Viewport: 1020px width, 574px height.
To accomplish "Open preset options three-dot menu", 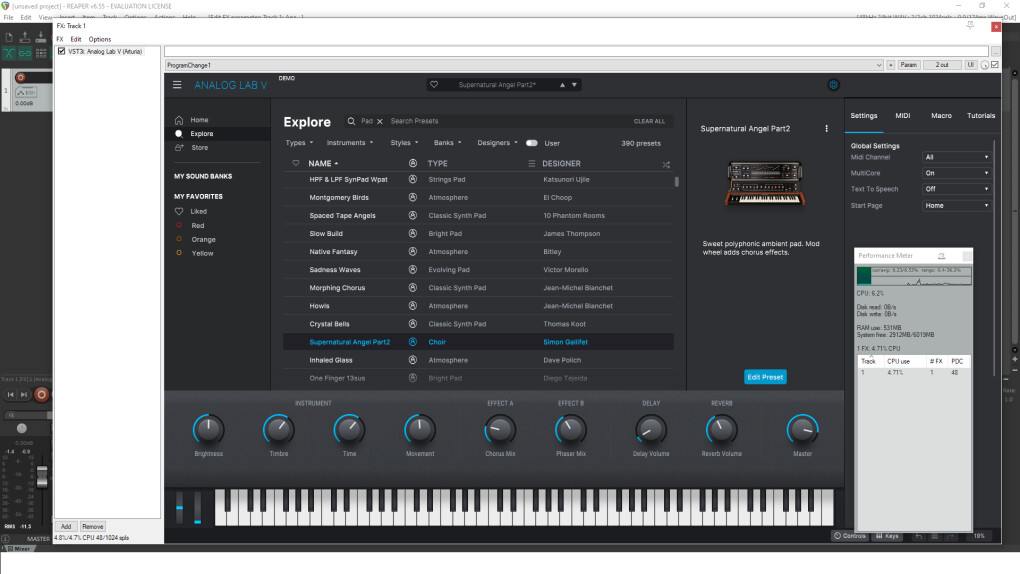I will pyautogui.click(x=827, y=129).
